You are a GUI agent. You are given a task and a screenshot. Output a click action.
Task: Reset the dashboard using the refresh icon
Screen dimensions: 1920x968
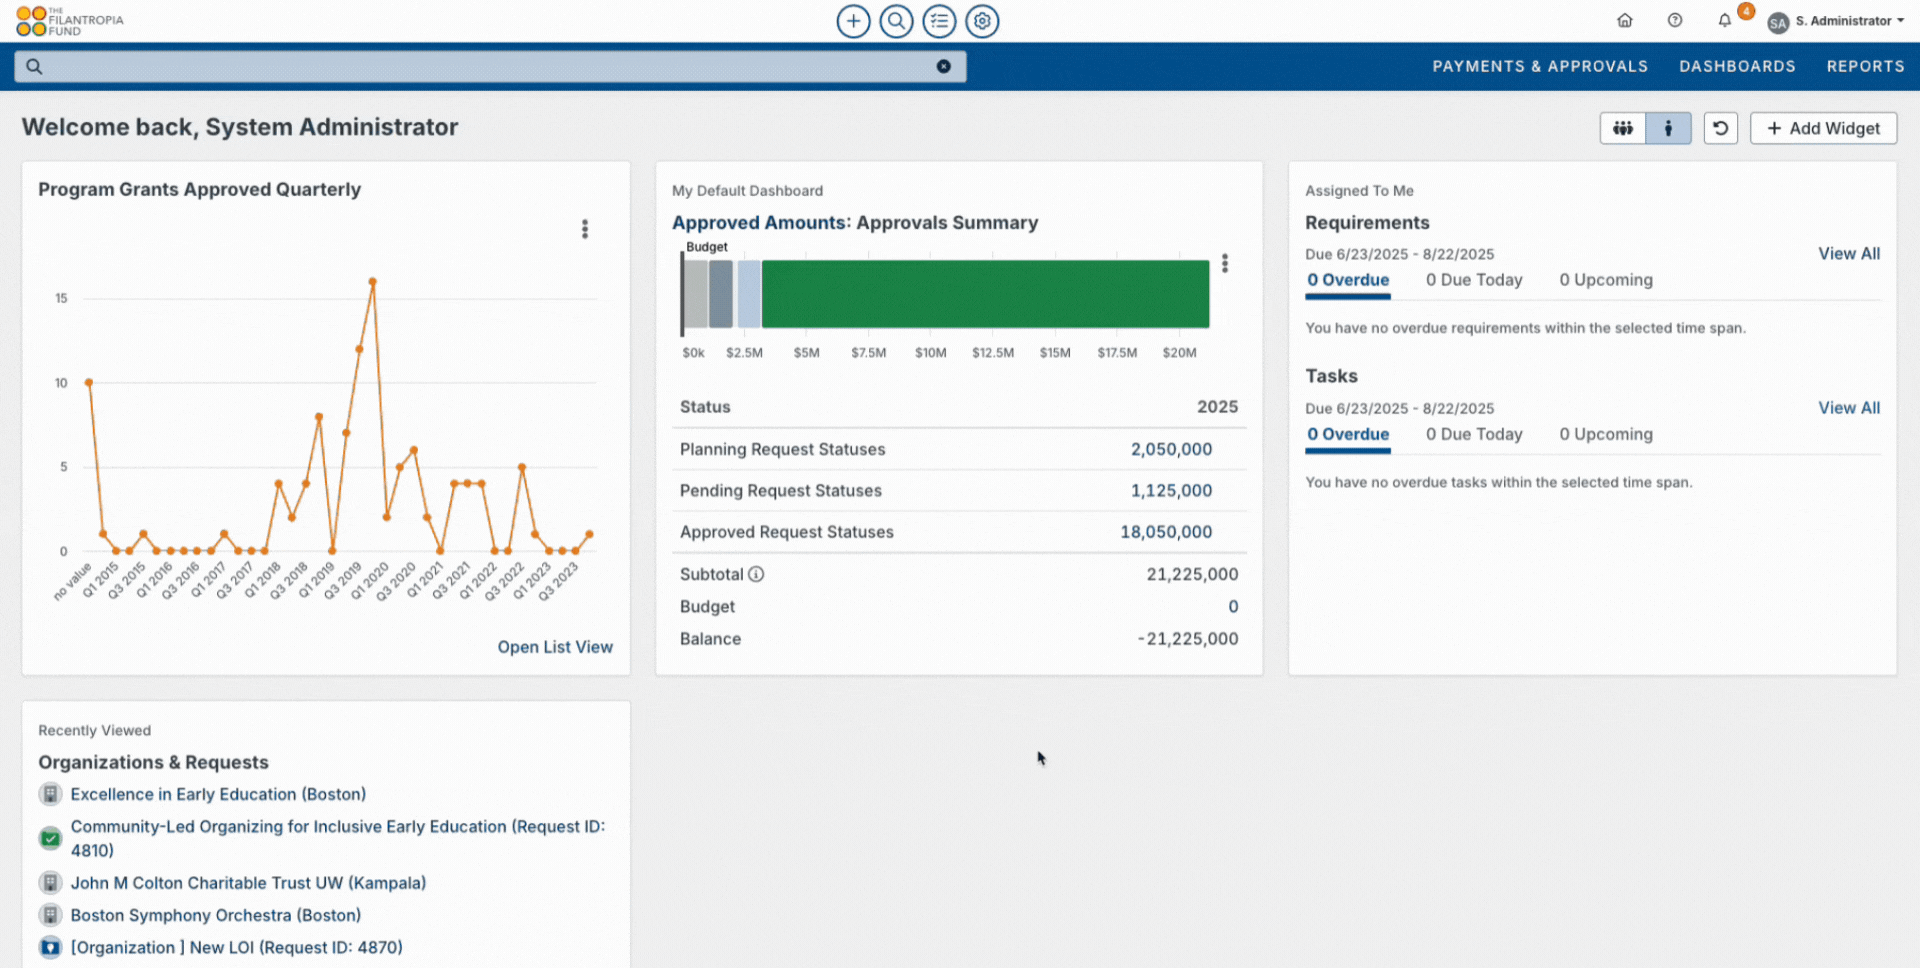(1720, 128)
